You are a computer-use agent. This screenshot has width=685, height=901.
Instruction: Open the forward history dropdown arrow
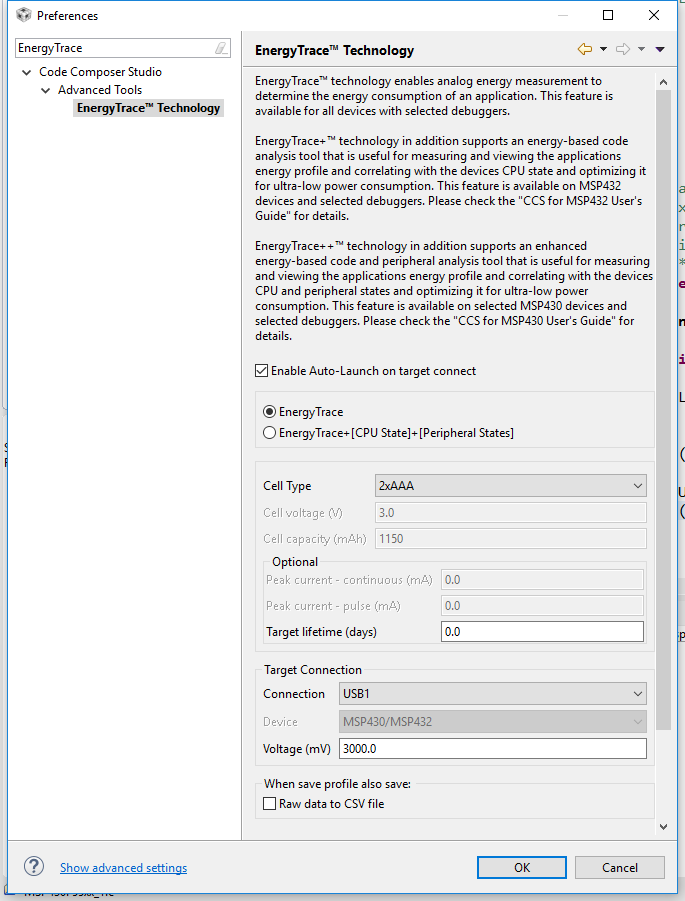(x=641, y=49)
